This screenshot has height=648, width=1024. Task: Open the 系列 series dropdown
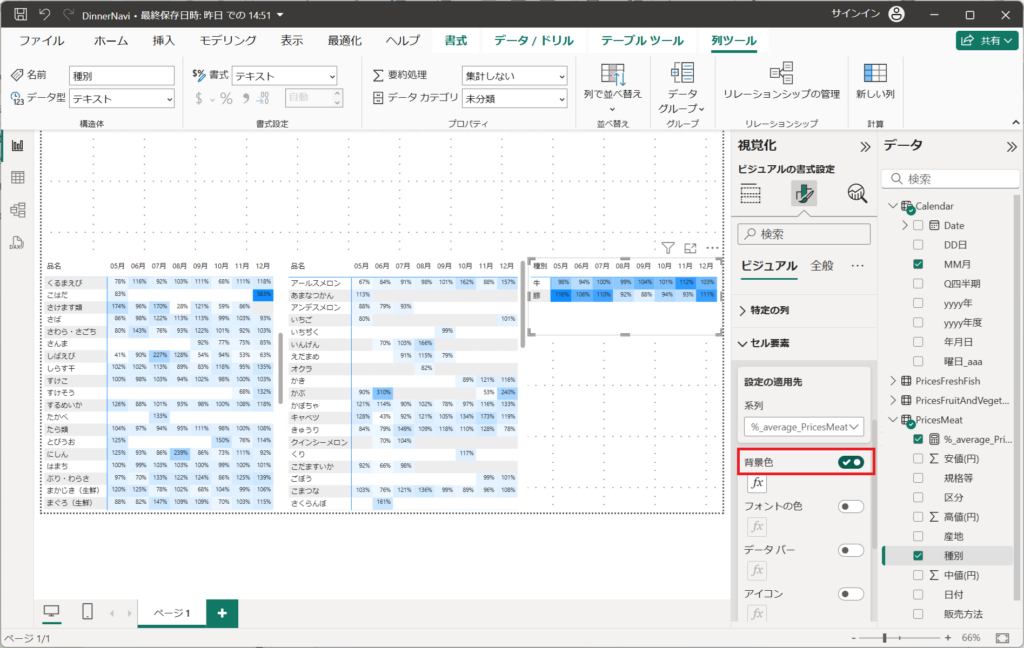pos(804,427)
